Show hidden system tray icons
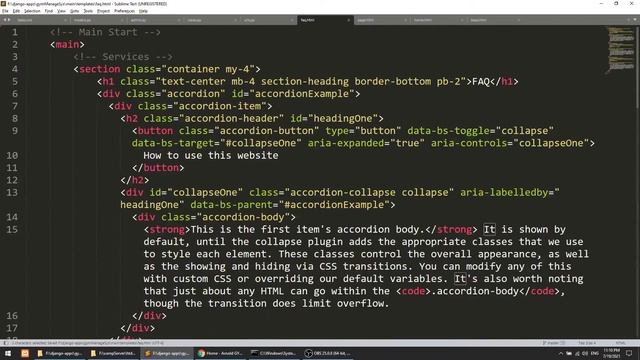This screenshot has height=360, width=640. (x=560, y=353)
